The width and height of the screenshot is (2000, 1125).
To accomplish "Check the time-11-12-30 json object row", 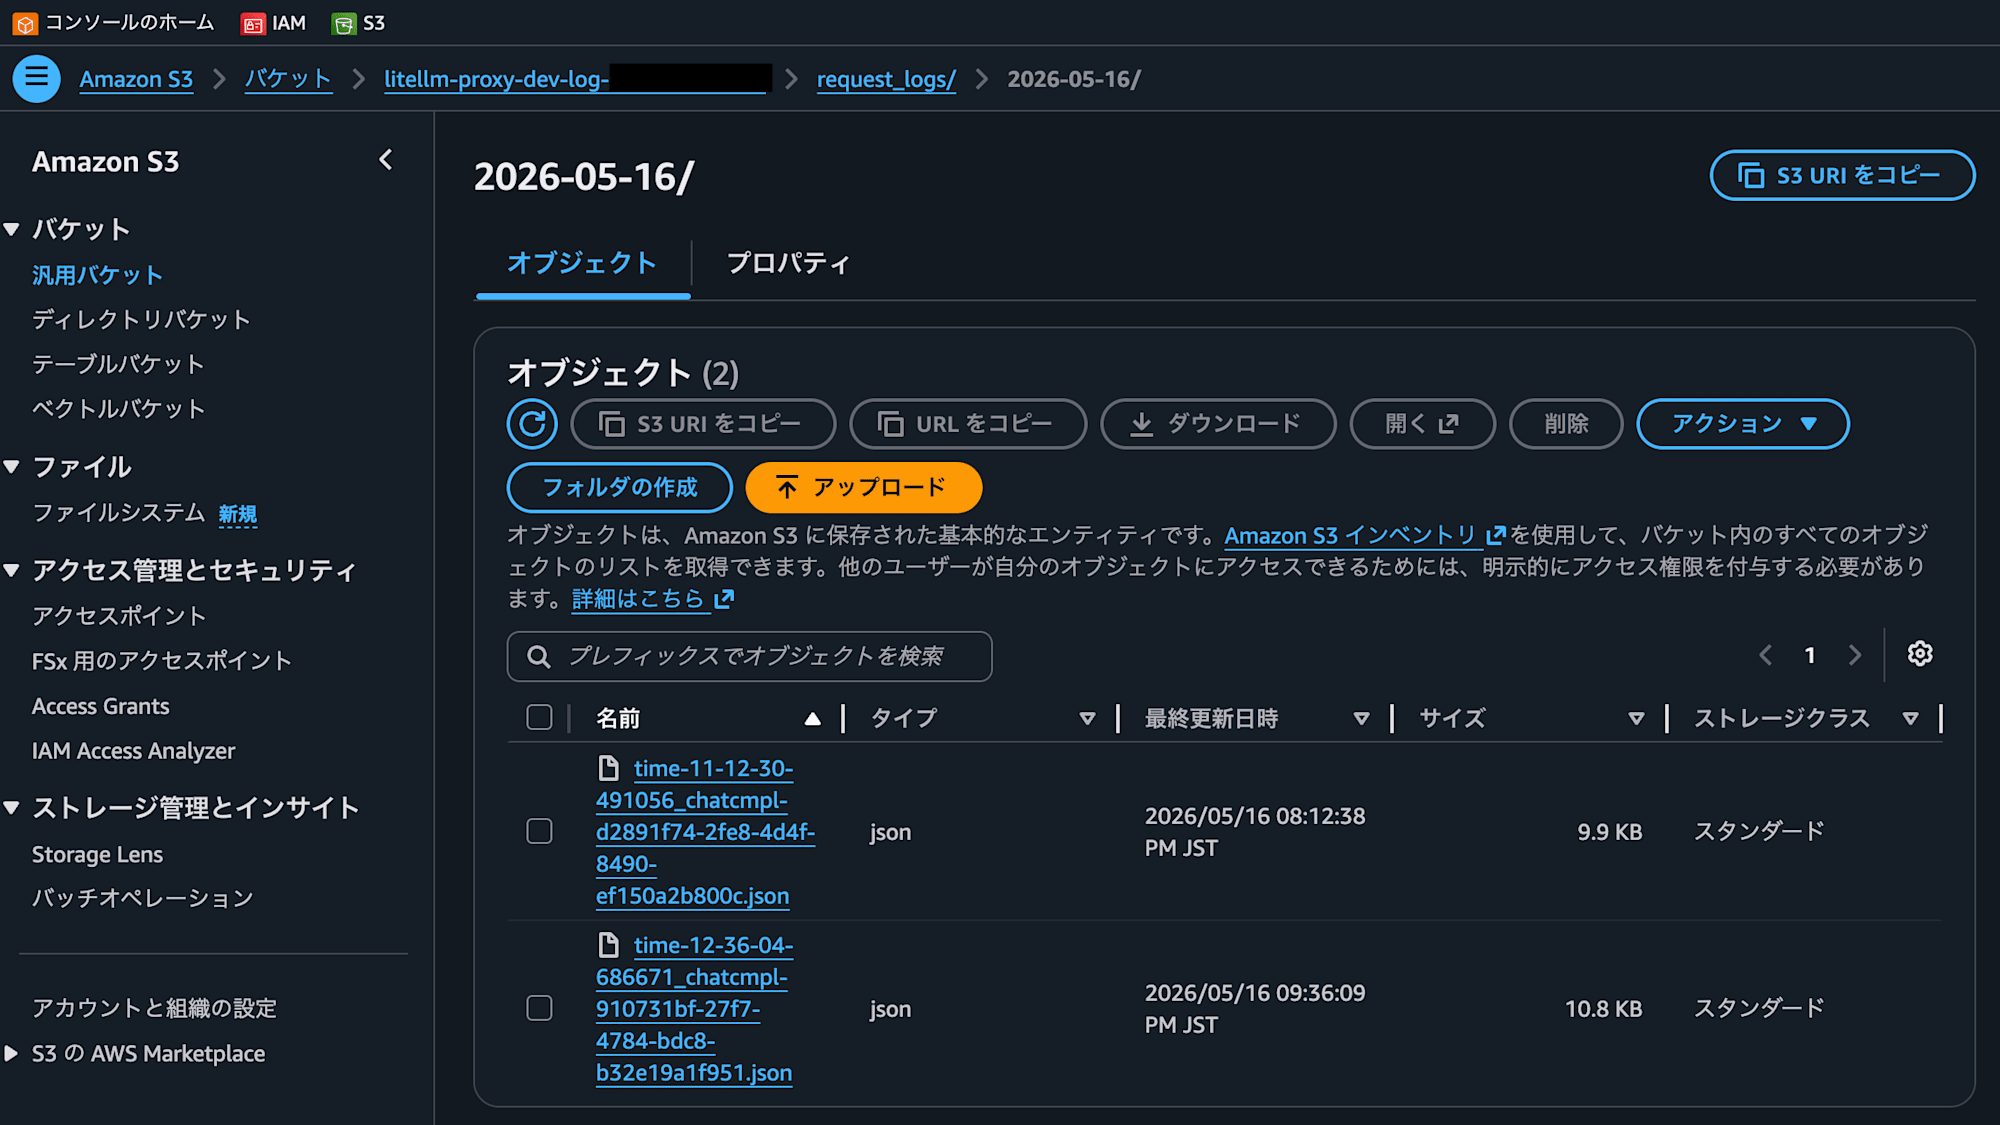I will (539, 831).
